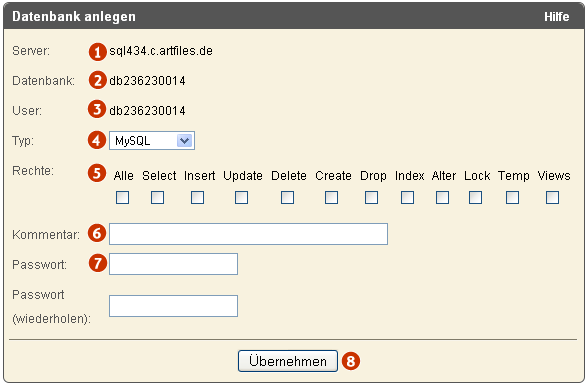Tick the Insert permission checkbox
The height and width of the screenshot is (385, 588).
coord(198,198)
